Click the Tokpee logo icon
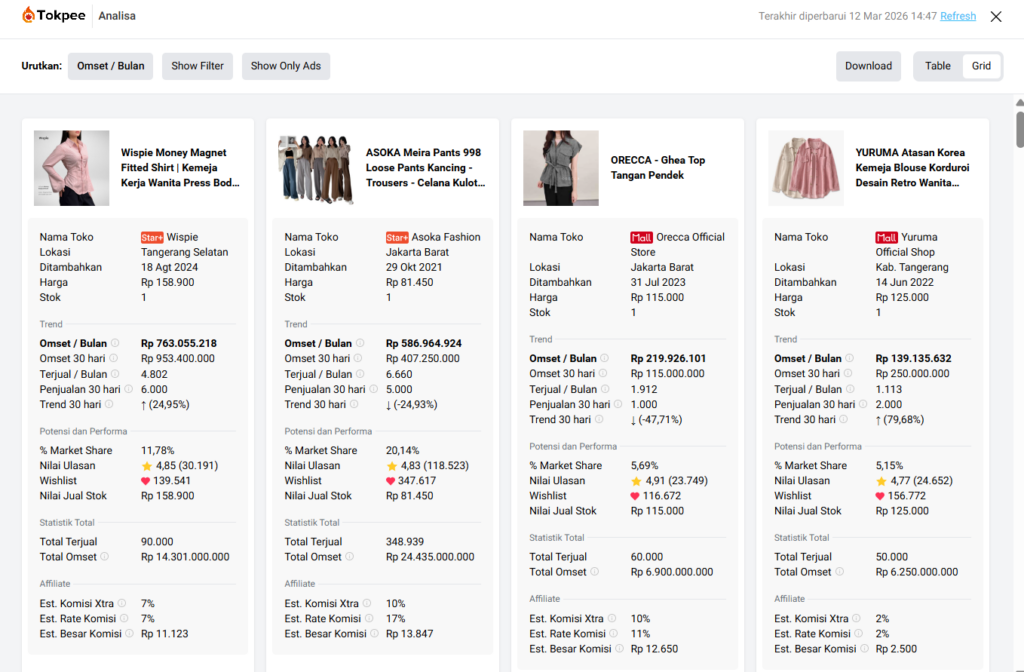 point(29,16)
